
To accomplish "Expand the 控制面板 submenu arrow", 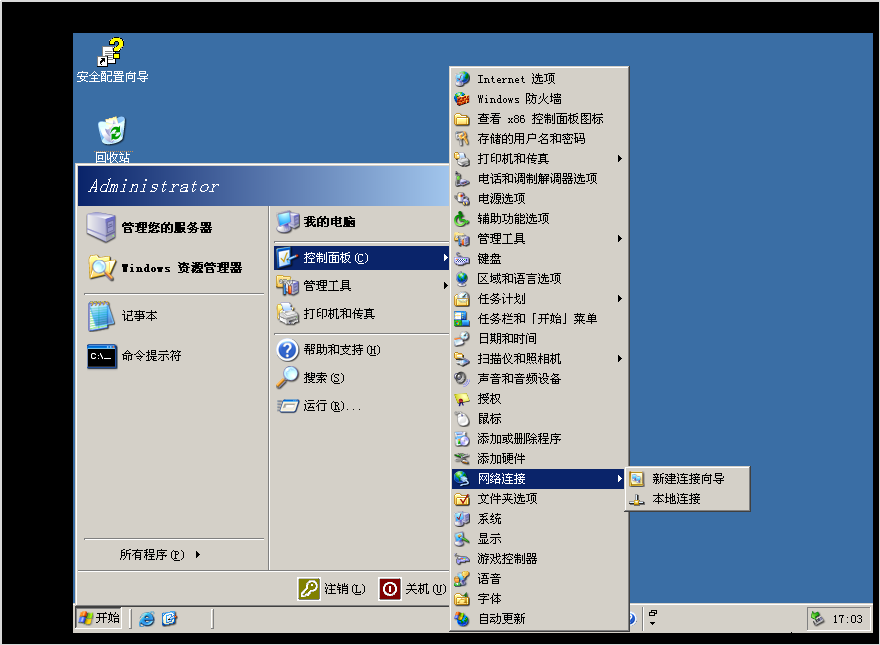I will click(445, 258).
